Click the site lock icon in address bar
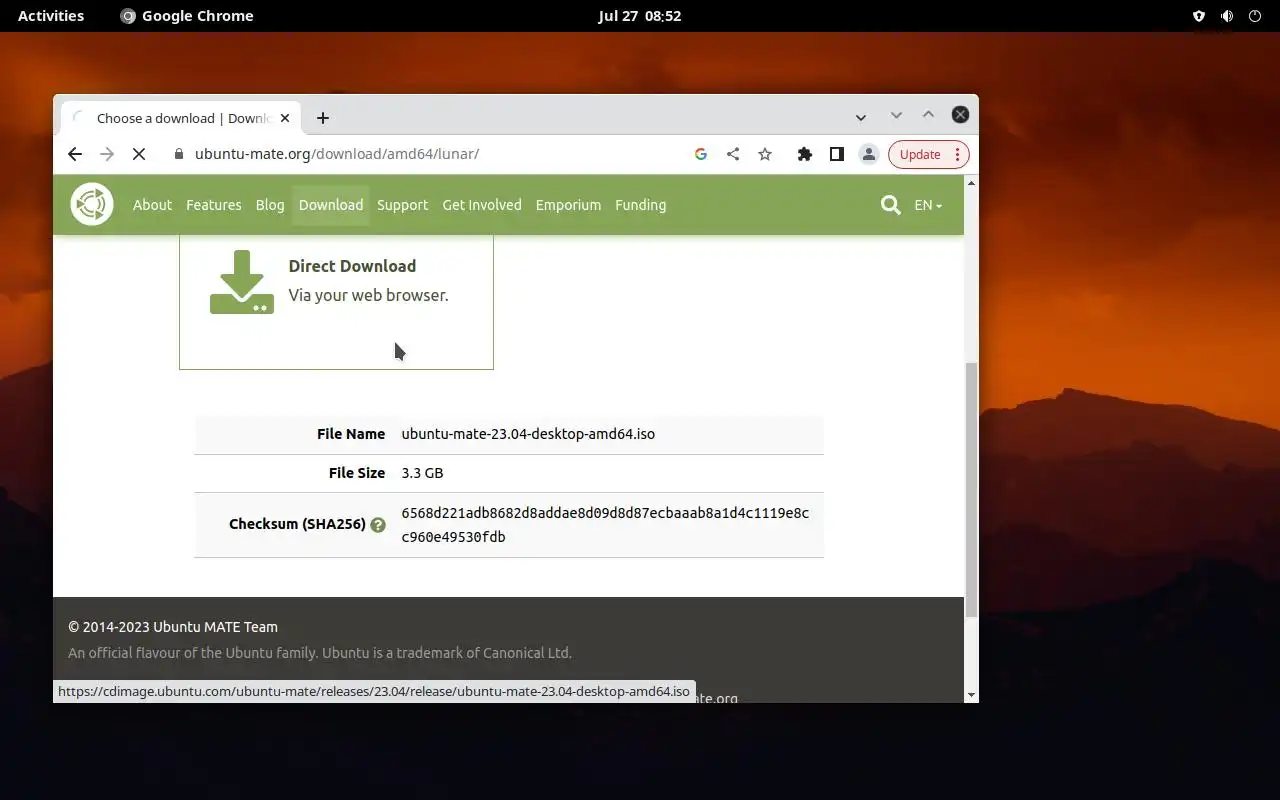 tap(179, 154)
